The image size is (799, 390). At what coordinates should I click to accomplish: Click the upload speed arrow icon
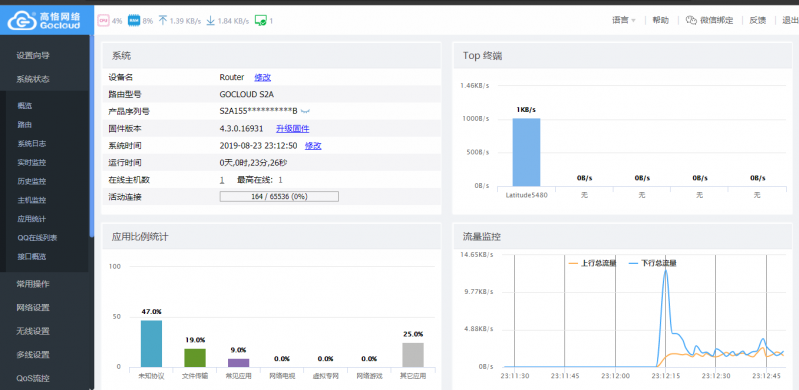pos(163,21)
